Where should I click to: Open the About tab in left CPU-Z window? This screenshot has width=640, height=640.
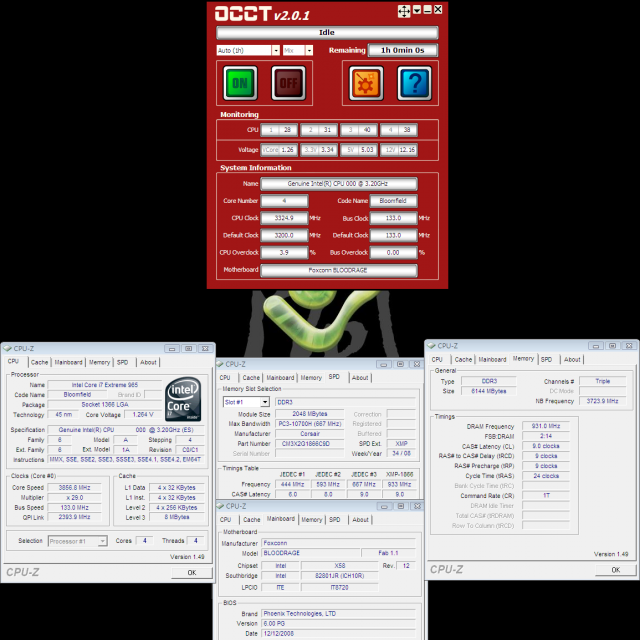tap(148, 362)
